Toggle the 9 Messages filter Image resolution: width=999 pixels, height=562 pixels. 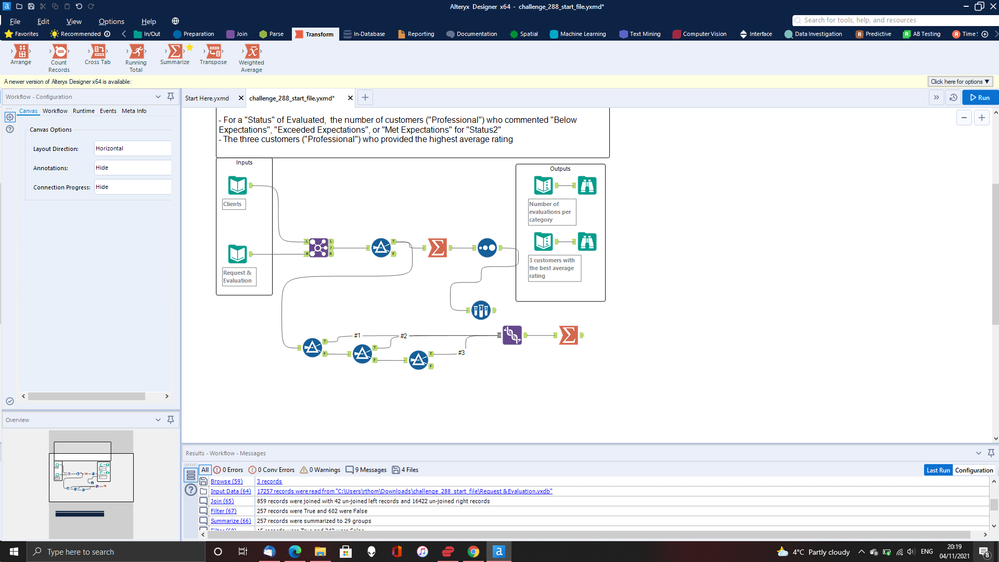[x=366, y=470]
